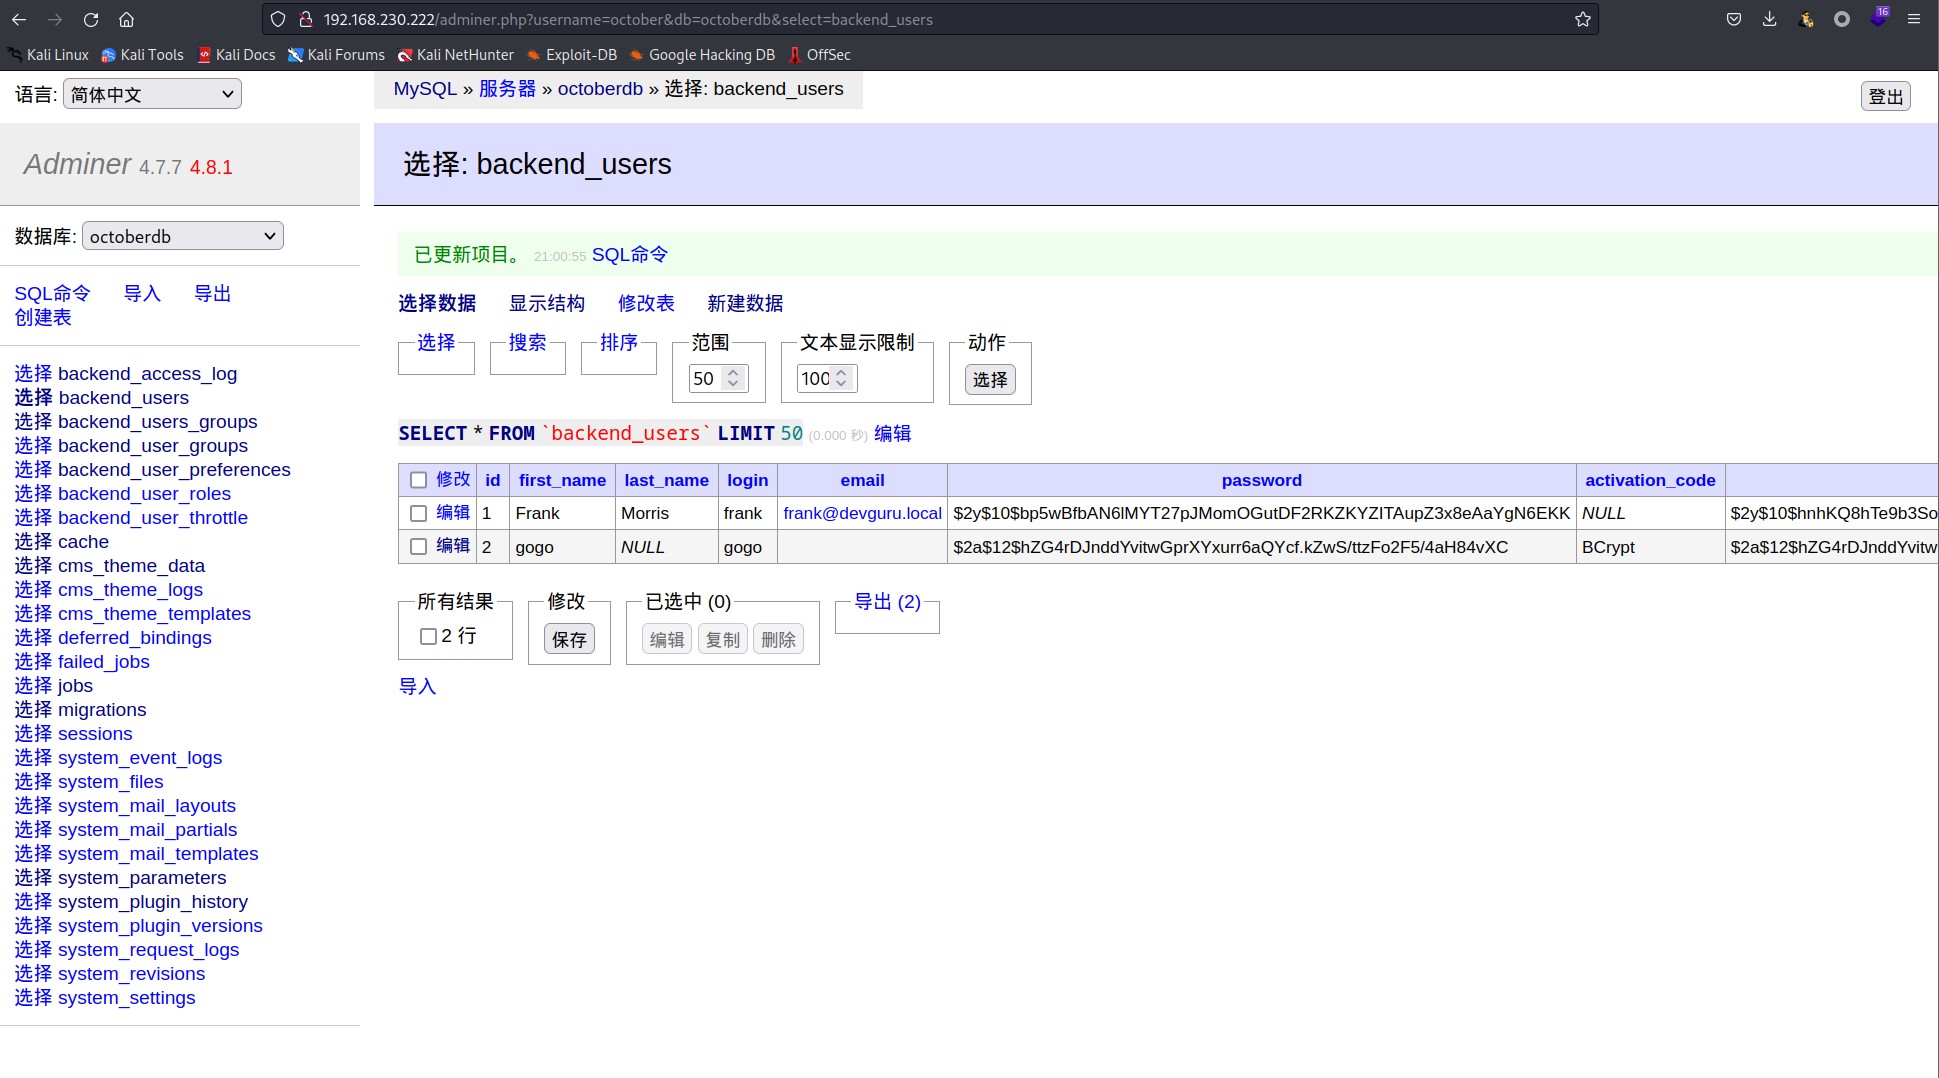Check the row checkbox for gogo

click(418, 547)
